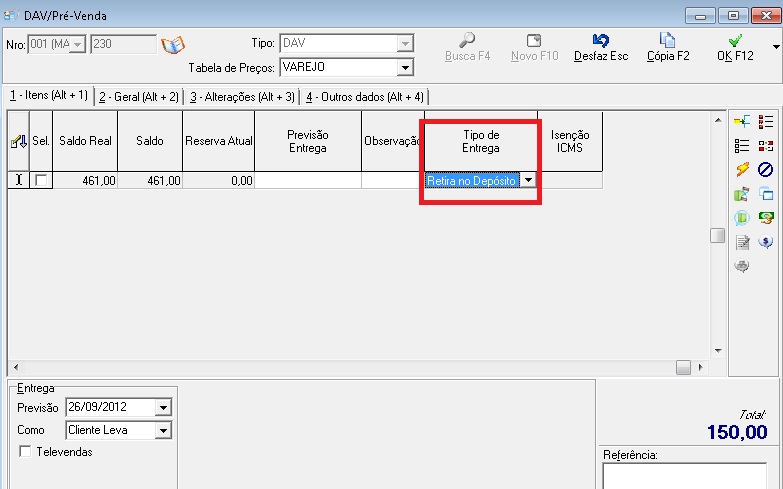Click the Desfaz Esc undo button
The width and height of the screenshot is (783, 489).
coord(601,48)
